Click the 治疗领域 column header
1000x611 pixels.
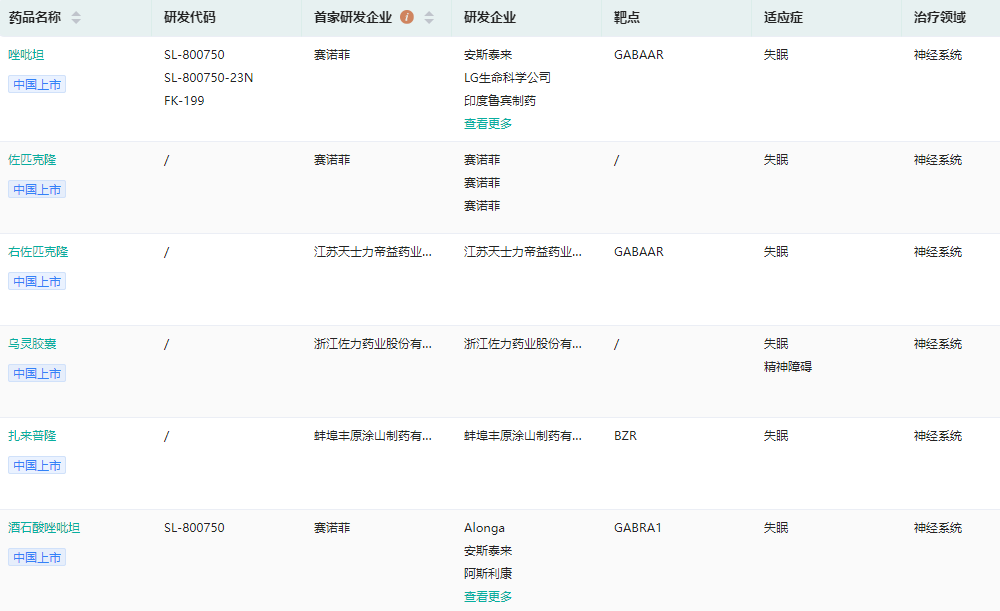(x=939, y=18)
